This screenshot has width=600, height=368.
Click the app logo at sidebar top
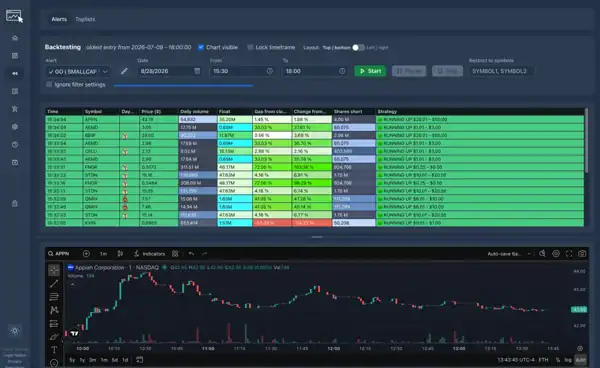[14, 16]
